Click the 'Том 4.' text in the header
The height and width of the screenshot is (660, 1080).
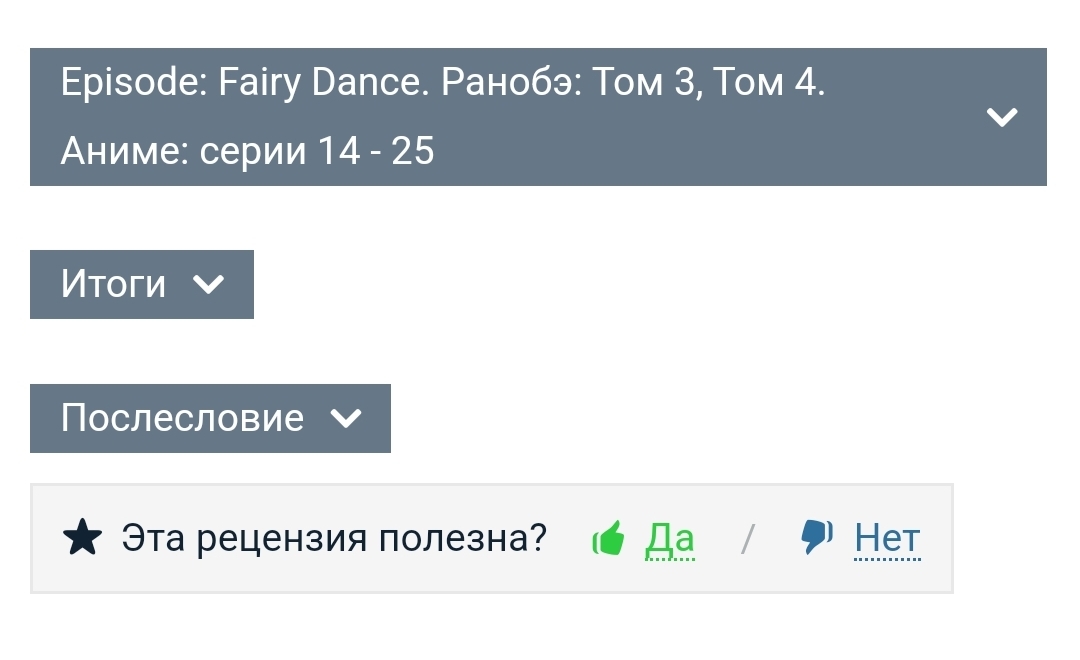point(769,82)
